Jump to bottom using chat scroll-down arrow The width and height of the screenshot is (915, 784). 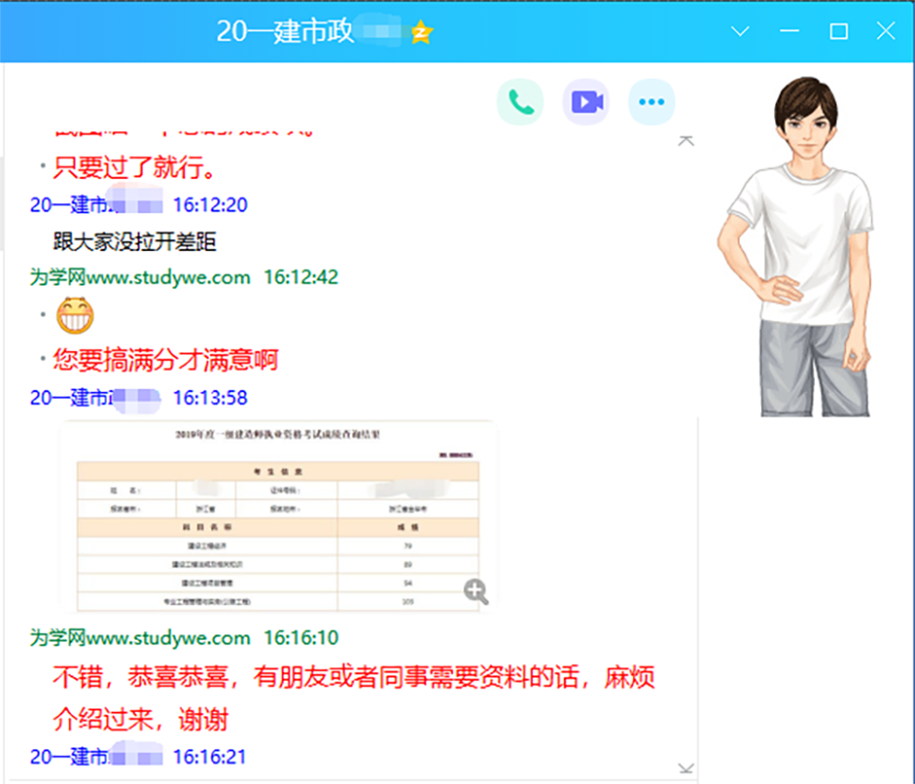[x=686, y=768]
